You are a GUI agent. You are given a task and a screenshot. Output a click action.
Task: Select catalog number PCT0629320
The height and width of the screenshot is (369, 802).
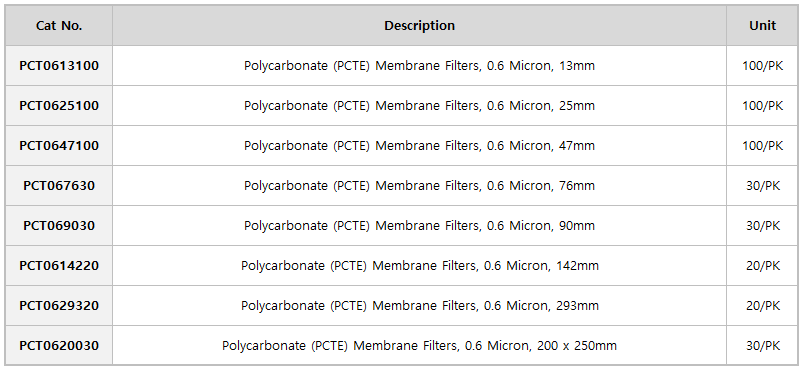(59, 306)
